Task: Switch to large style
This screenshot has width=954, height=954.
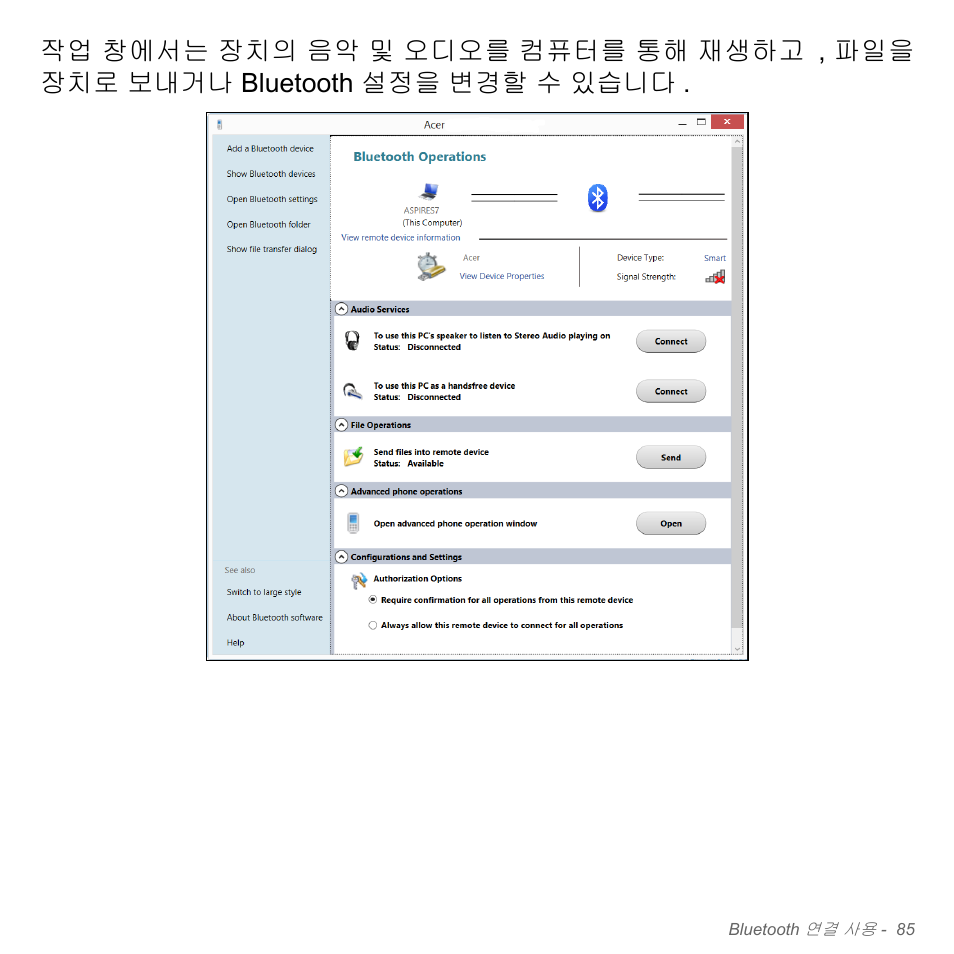Action: click(x=264, y=592)
